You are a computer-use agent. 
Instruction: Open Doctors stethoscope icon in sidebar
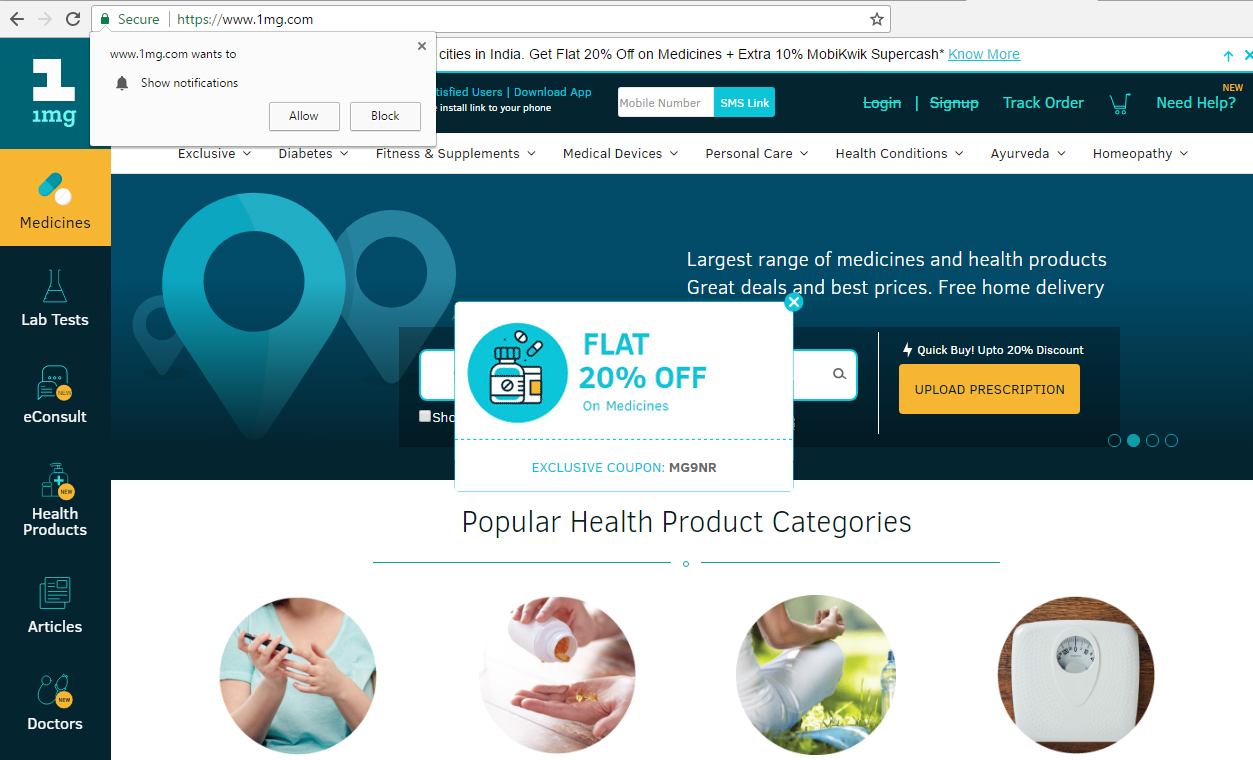[x=55, y=690]
